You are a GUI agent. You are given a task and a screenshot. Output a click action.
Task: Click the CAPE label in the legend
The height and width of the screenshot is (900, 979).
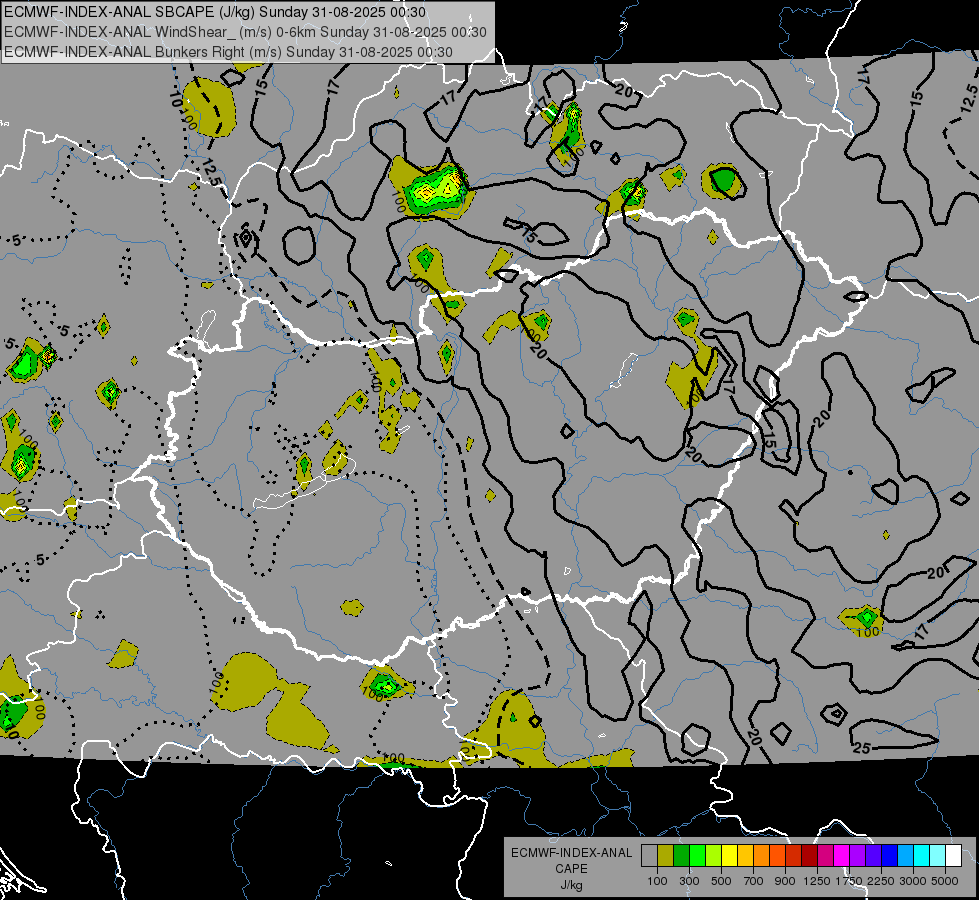(x=571, y=869)
